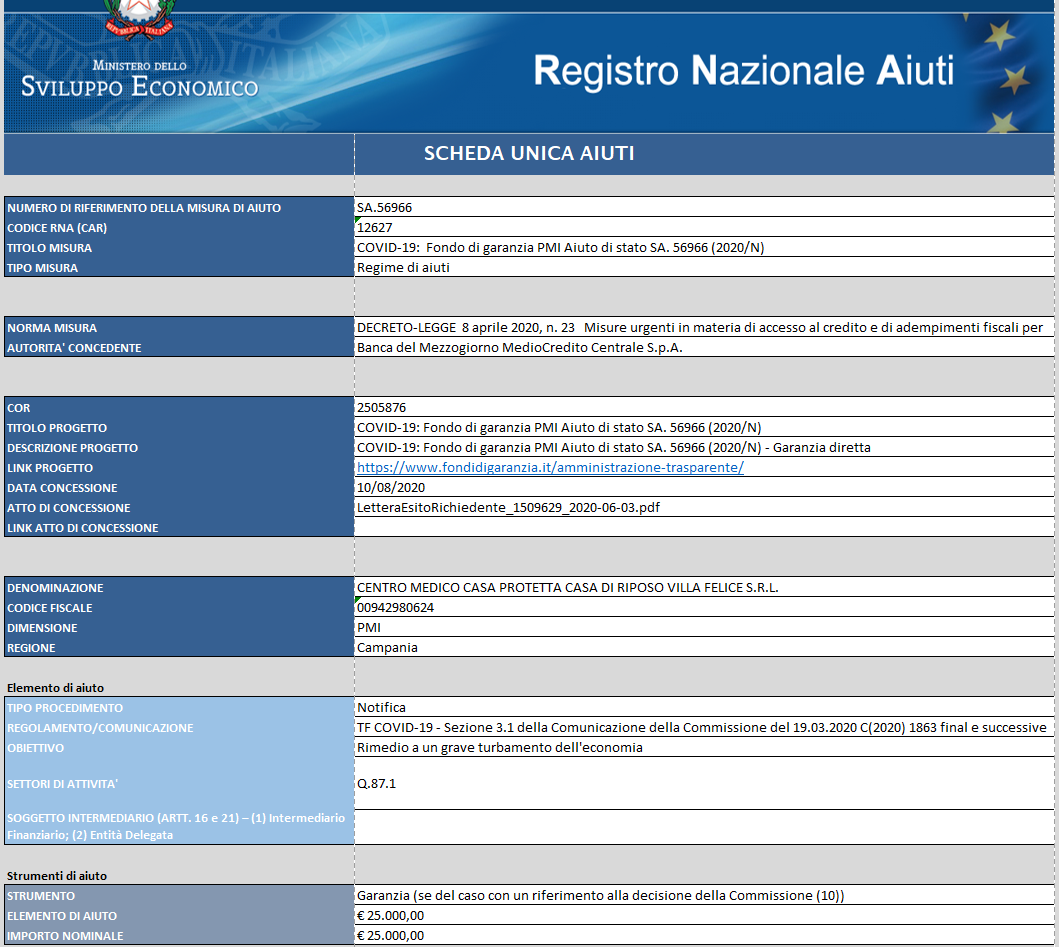The image size is (1059, 947).
Task: Select the Ministero dello Sviluppo Economico logo text
Action: pyautogui.click(x=140, y=80)
